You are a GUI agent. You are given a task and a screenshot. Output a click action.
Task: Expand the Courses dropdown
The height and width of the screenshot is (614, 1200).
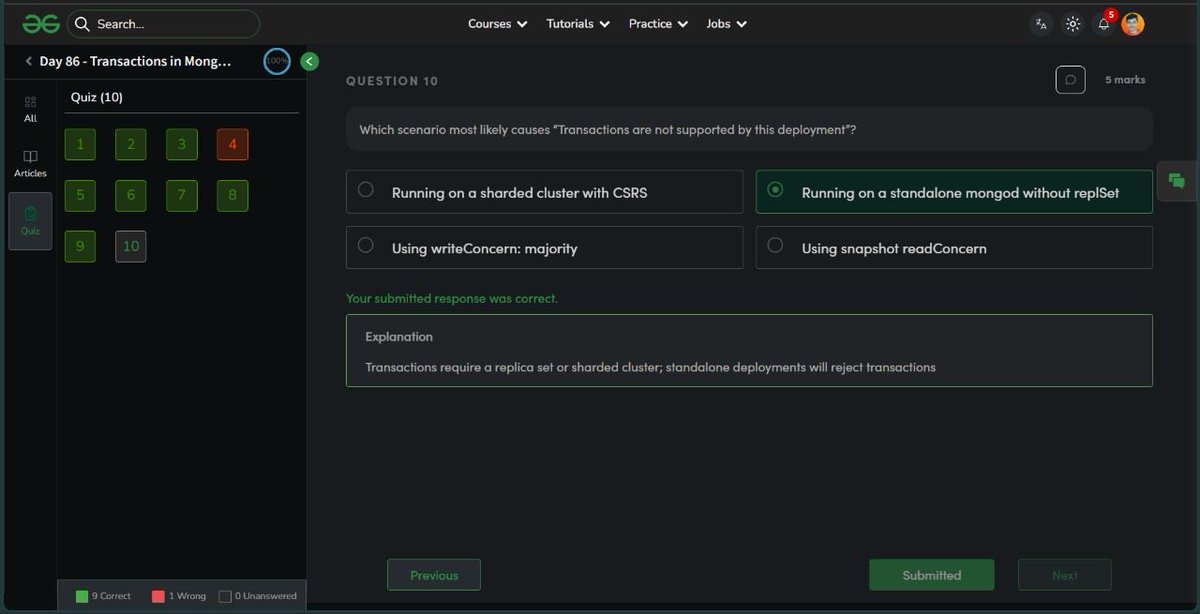tap(497, 24)
